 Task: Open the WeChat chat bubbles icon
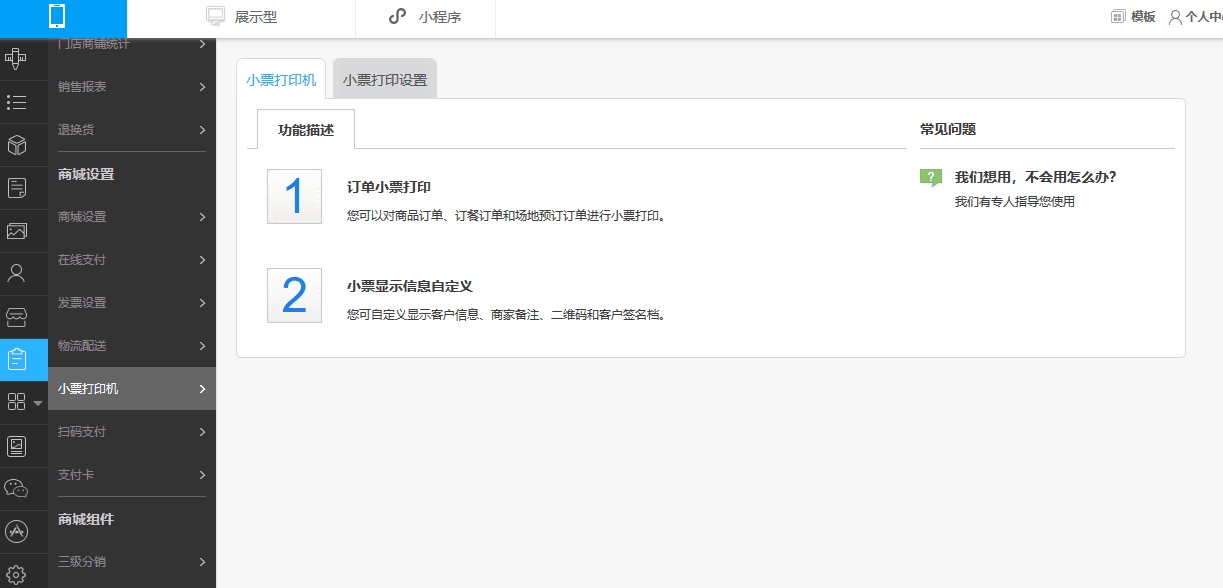coord(16,489)
